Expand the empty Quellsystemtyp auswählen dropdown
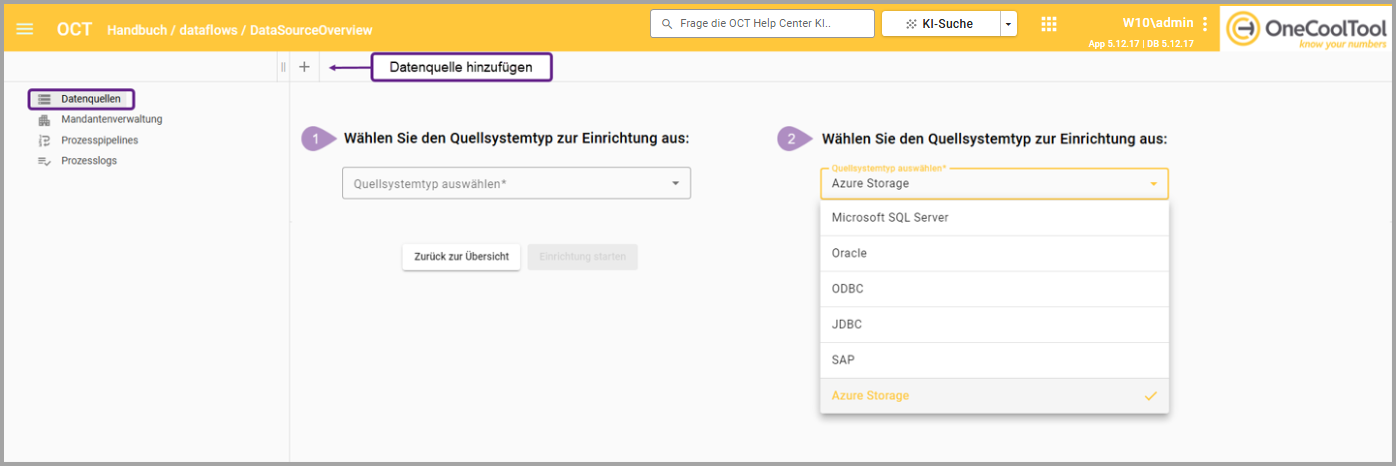 click(x=516, y=184)
